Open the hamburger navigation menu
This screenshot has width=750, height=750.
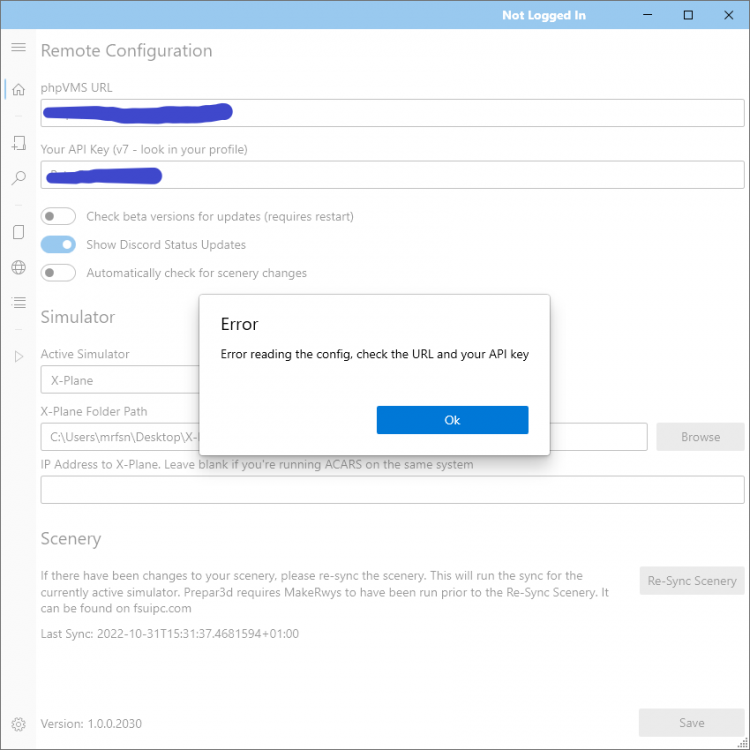[18, 47]
